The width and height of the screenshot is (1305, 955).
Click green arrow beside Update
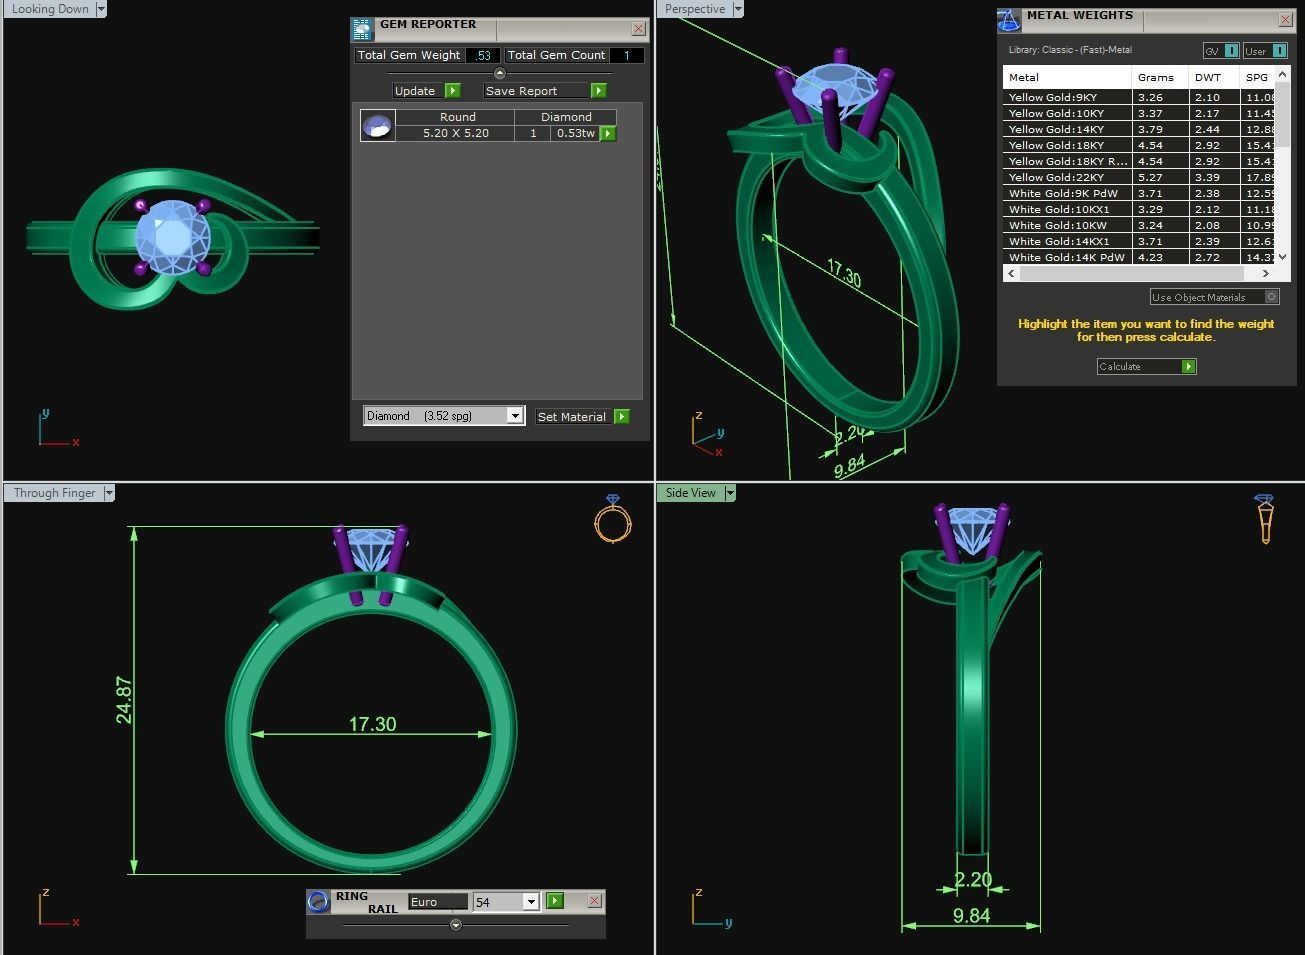pos(452,91)
